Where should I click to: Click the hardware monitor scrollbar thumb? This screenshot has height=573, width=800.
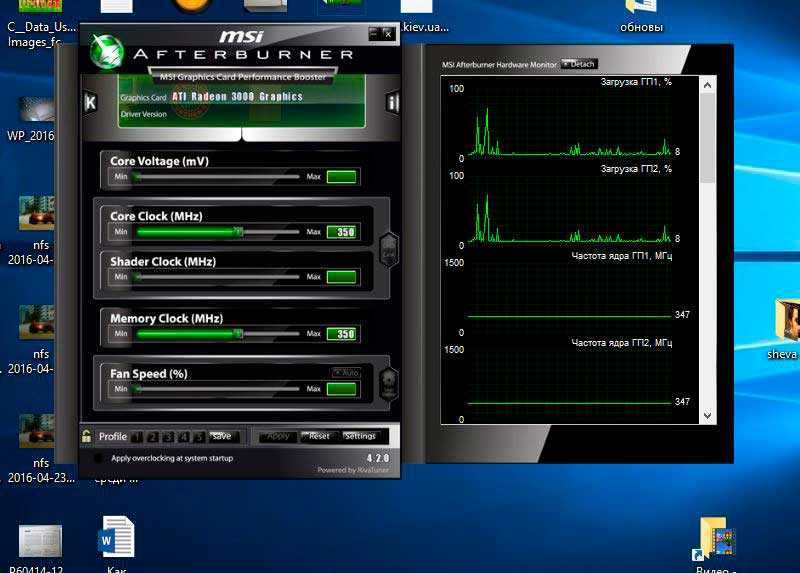point(708,138)
